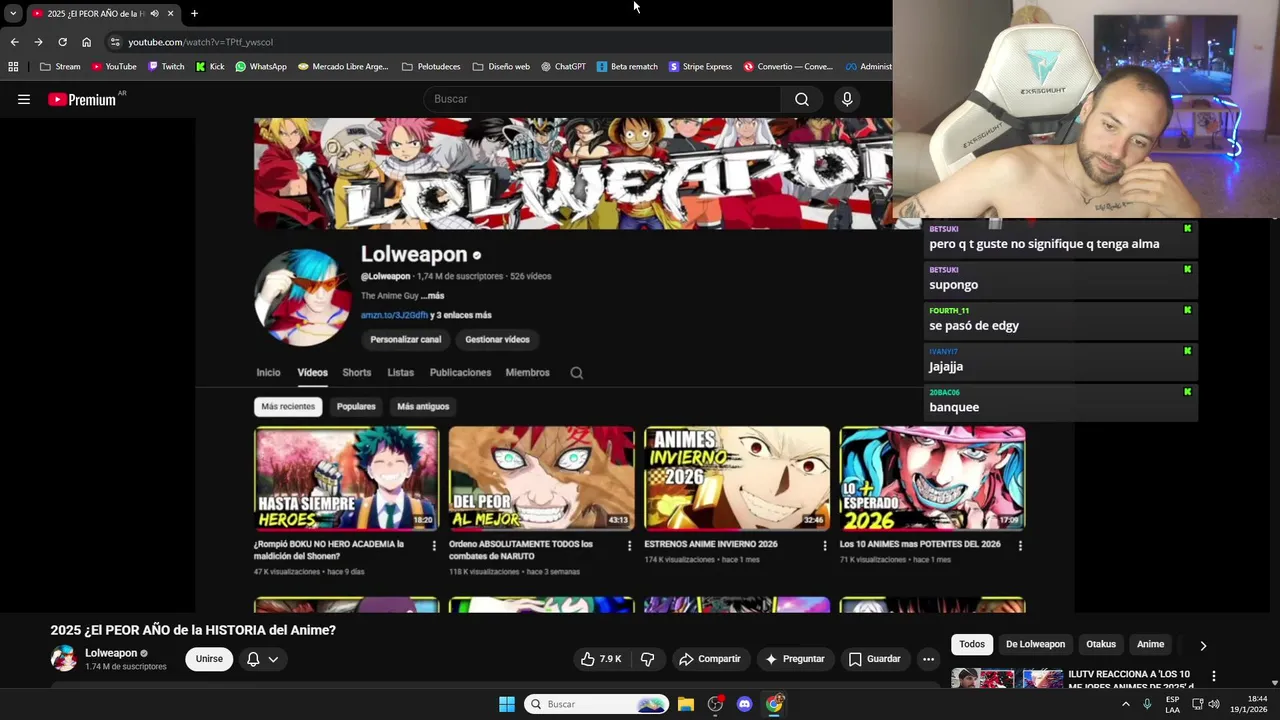
Task: Open options for Los 10 Animes mas Potentes
Action: click(x=1020, y=545)
